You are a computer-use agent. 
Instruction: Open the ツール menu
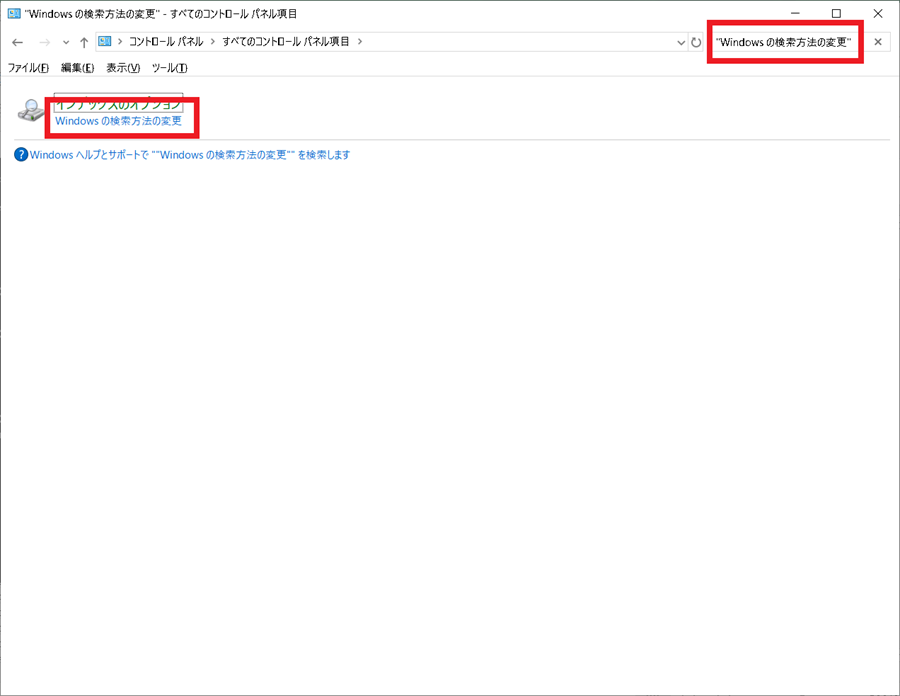coord(169,68)
